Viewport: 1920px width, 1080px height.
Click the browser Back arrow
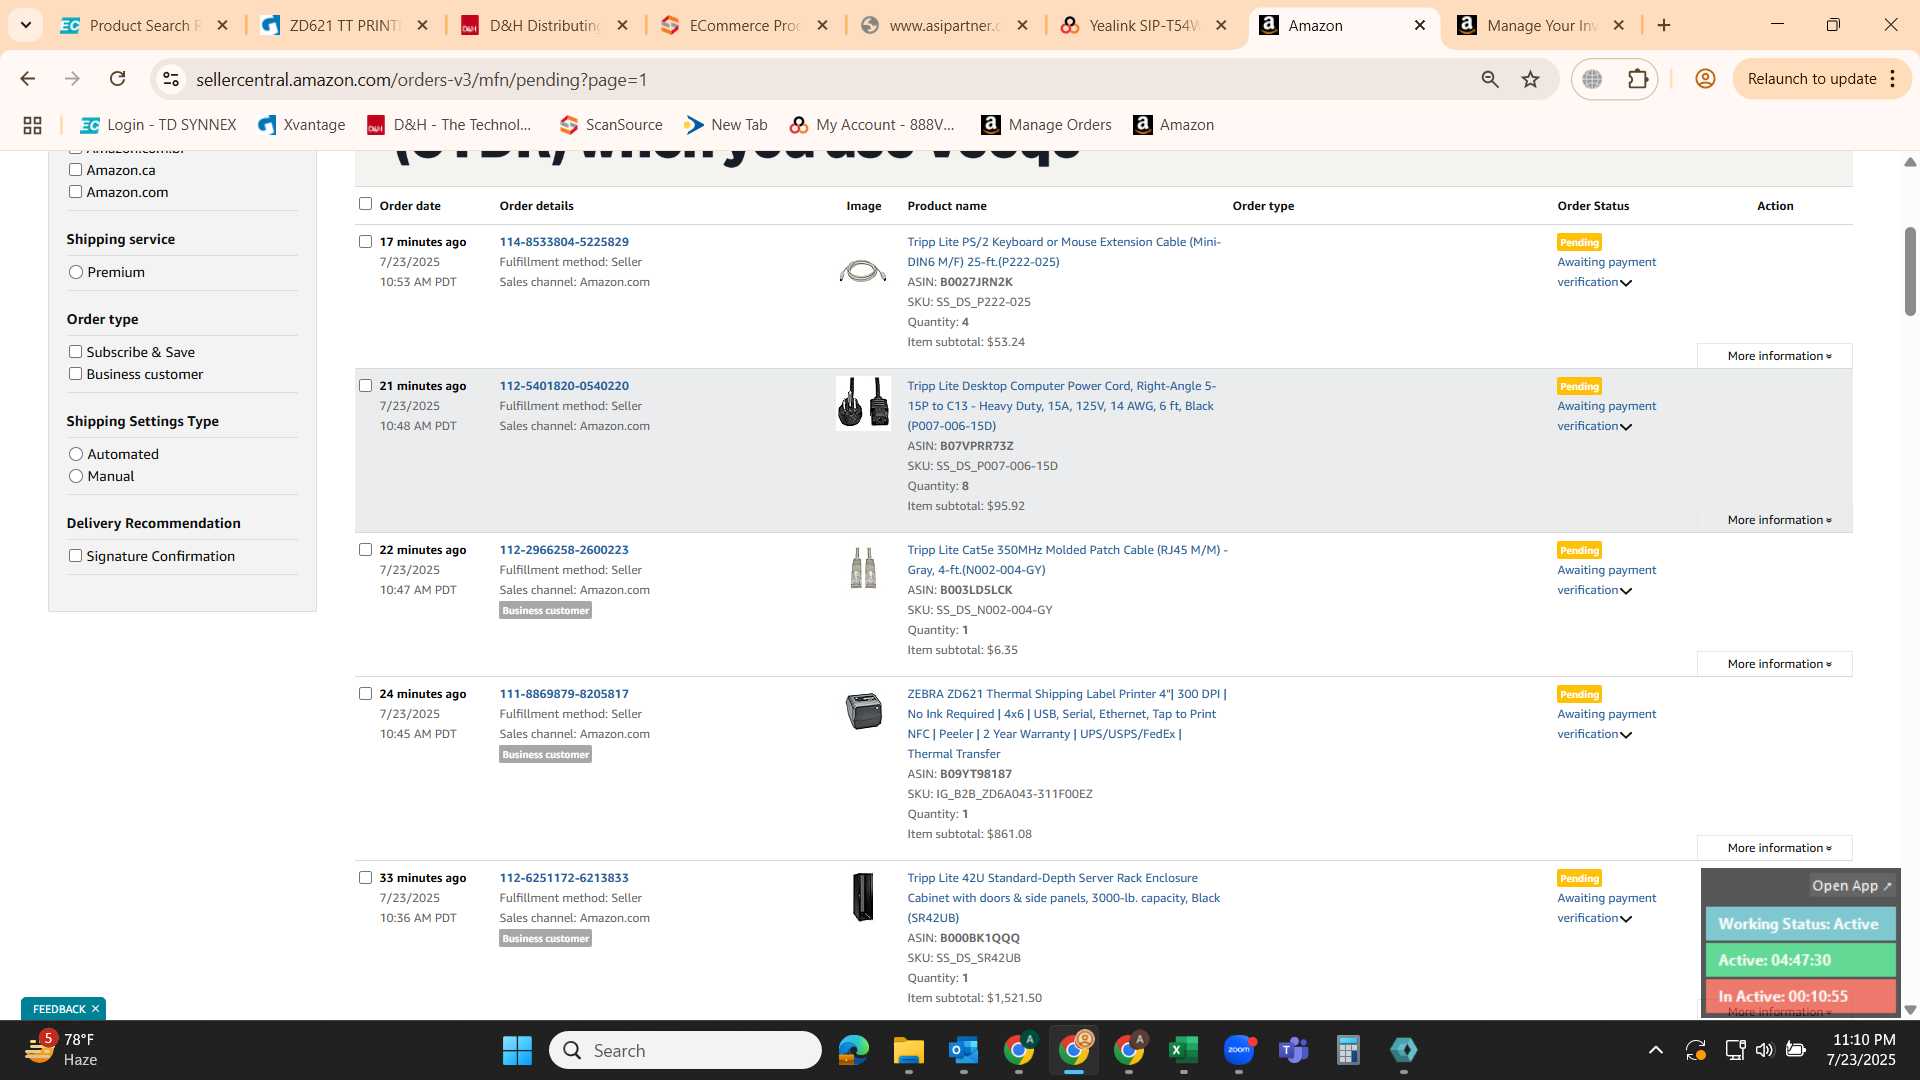pos(28,79)
